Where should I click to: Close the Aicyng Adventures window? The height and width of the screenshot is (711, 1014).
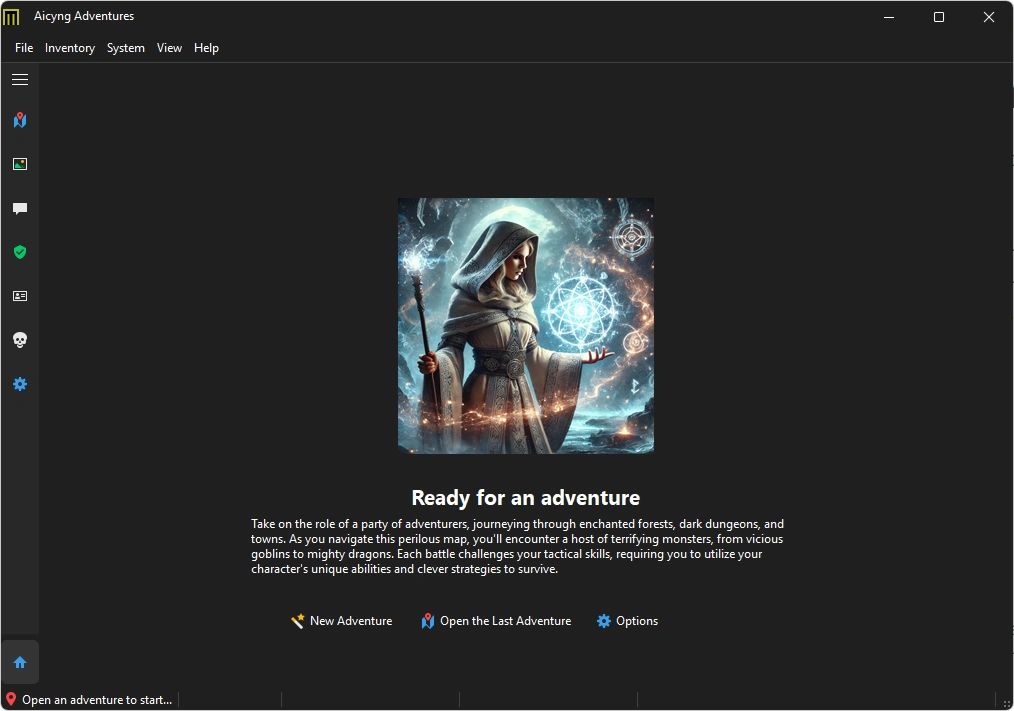tap(989, 17)
